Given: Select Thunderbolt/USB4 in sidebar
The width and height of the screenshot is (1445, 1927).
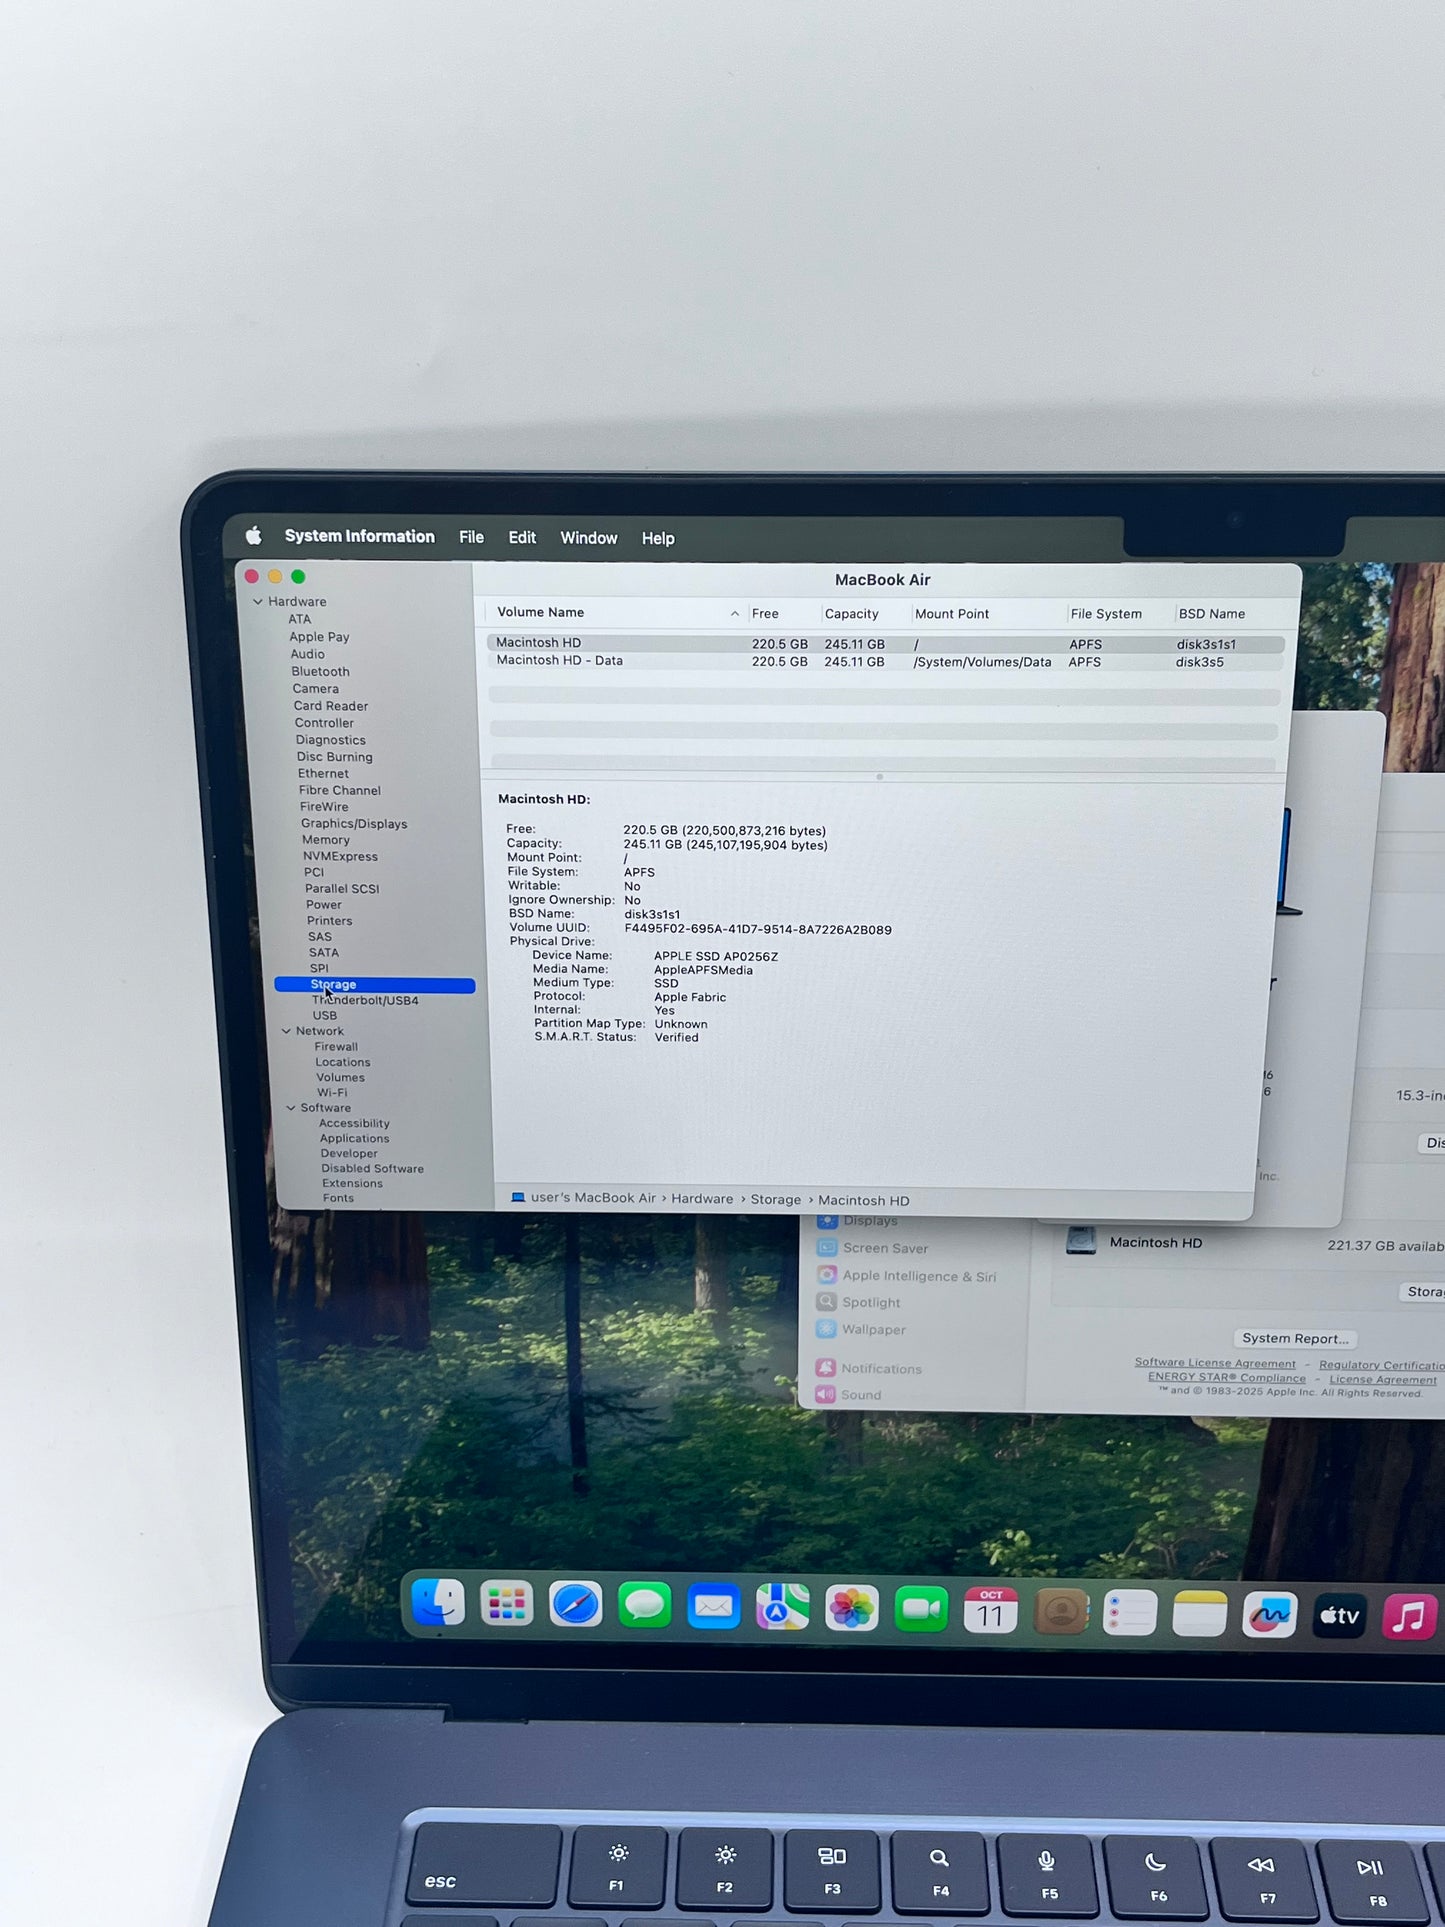Looking at the screenshot, I should pyautogui.click(x=365, y=1000).
